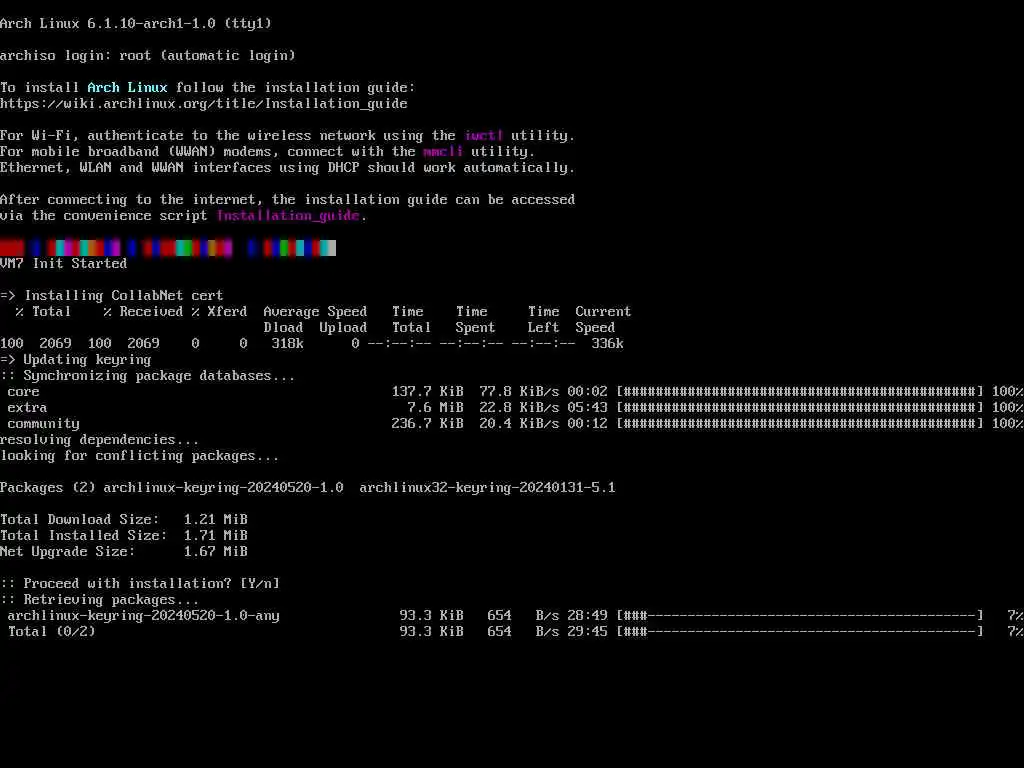This screenshot has height=768, width=1024.
Task: Click the 'VM7 Init Started' line
Action: [63, 263]
